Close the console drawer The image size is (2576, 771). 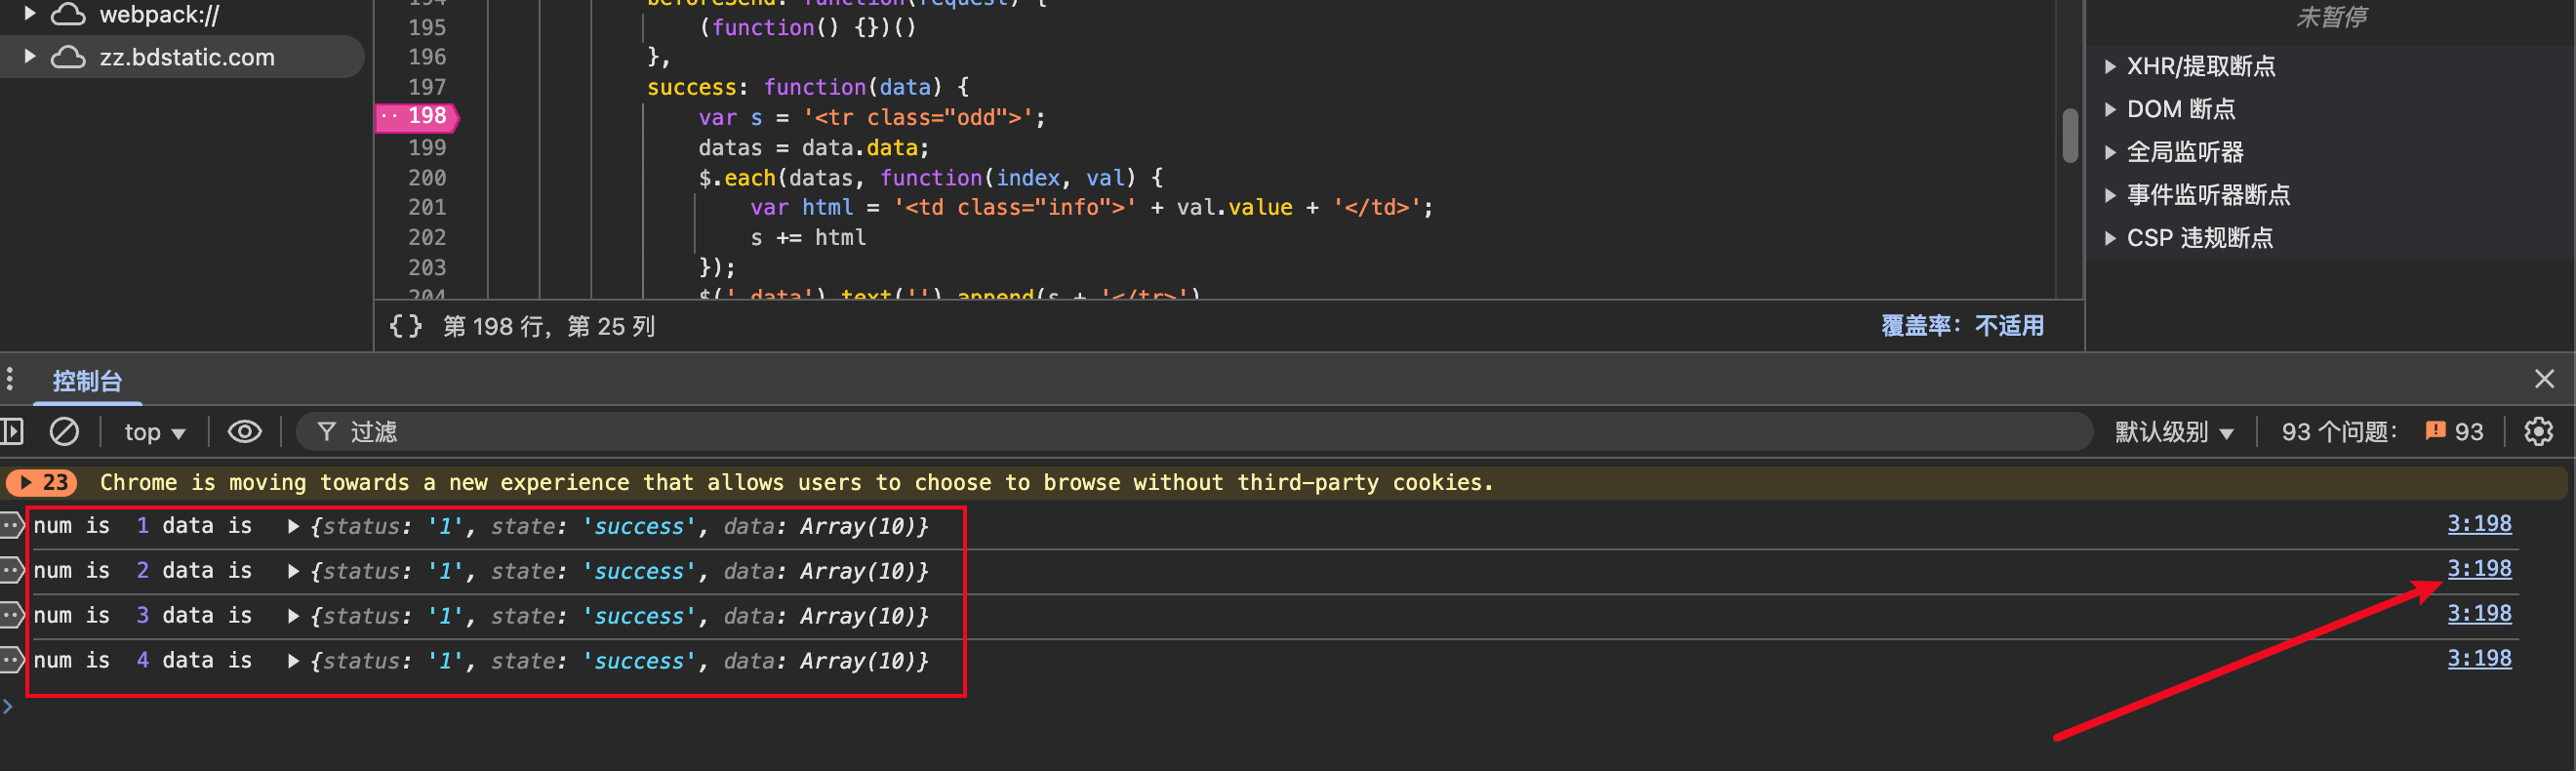[x=2544, y=379]
